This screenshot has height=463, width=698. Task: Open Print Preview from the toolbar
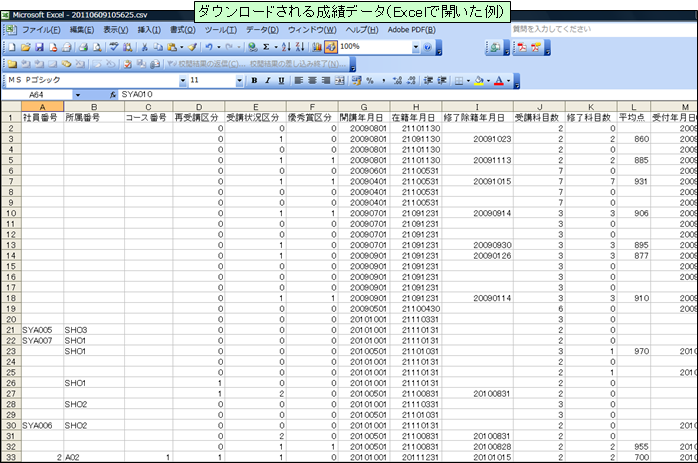point(97,47)
